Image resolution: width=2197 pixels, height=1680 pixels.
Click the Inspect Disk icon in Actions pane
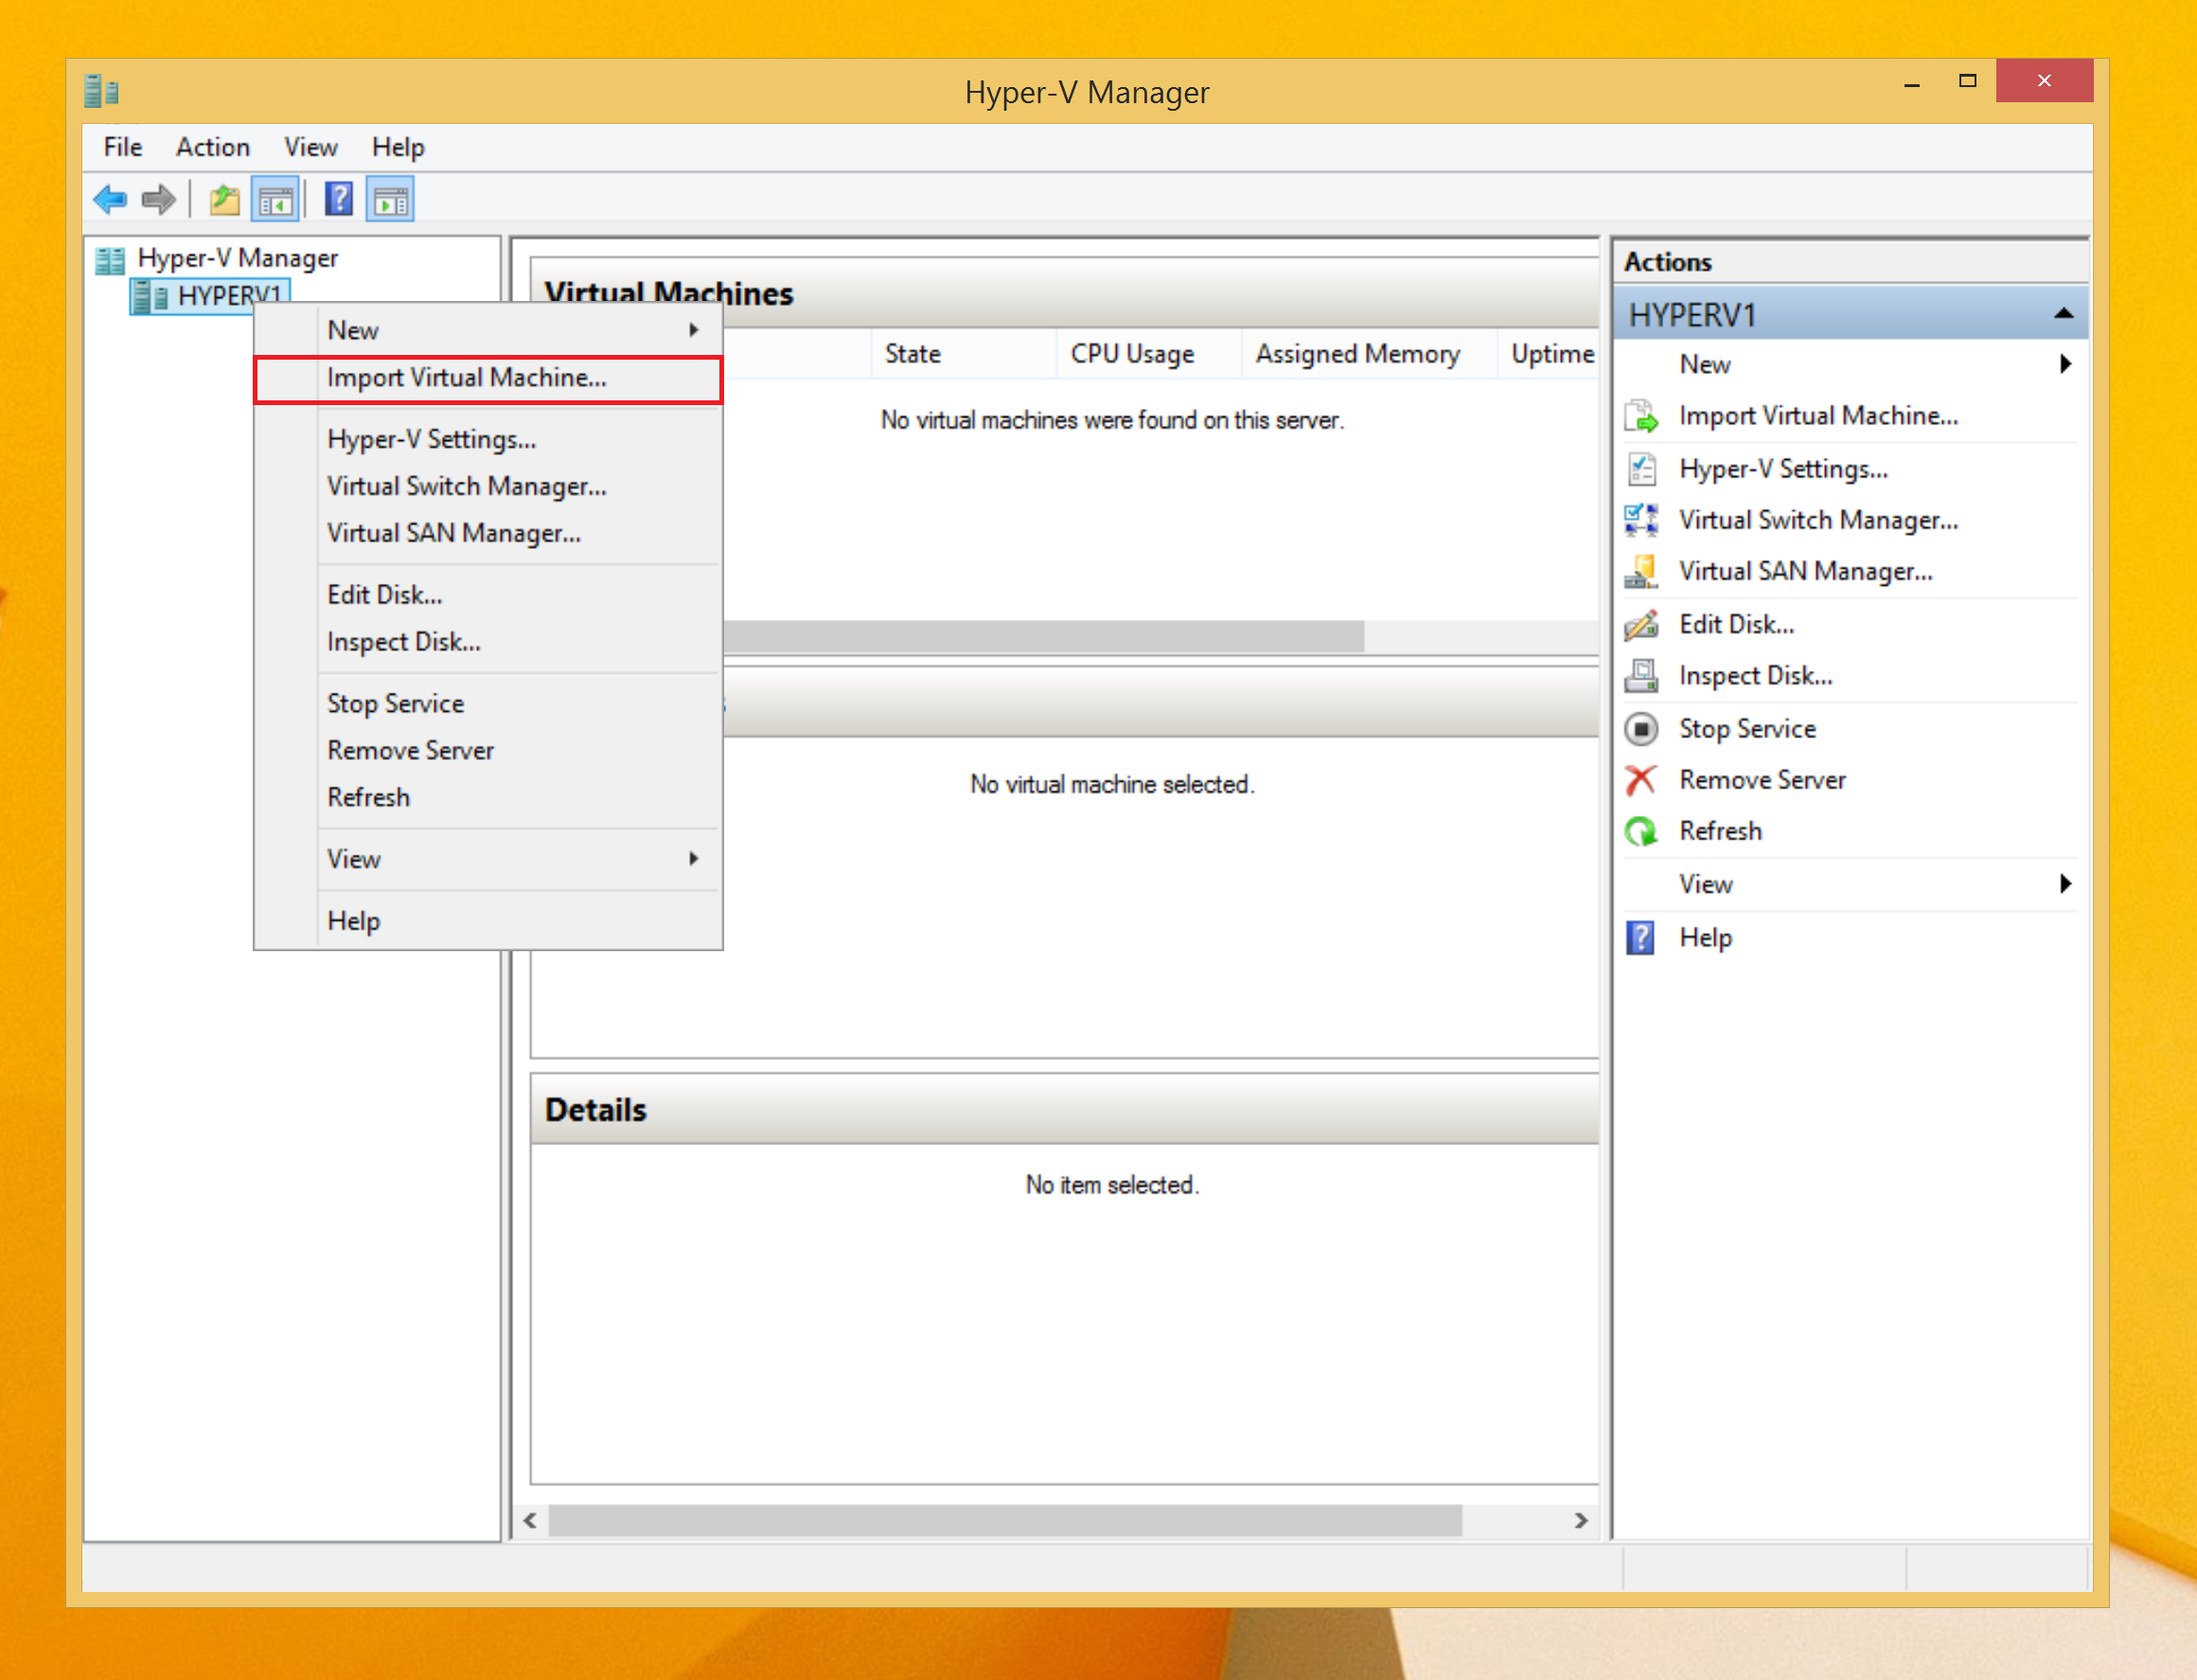[x=1641, y=676]
